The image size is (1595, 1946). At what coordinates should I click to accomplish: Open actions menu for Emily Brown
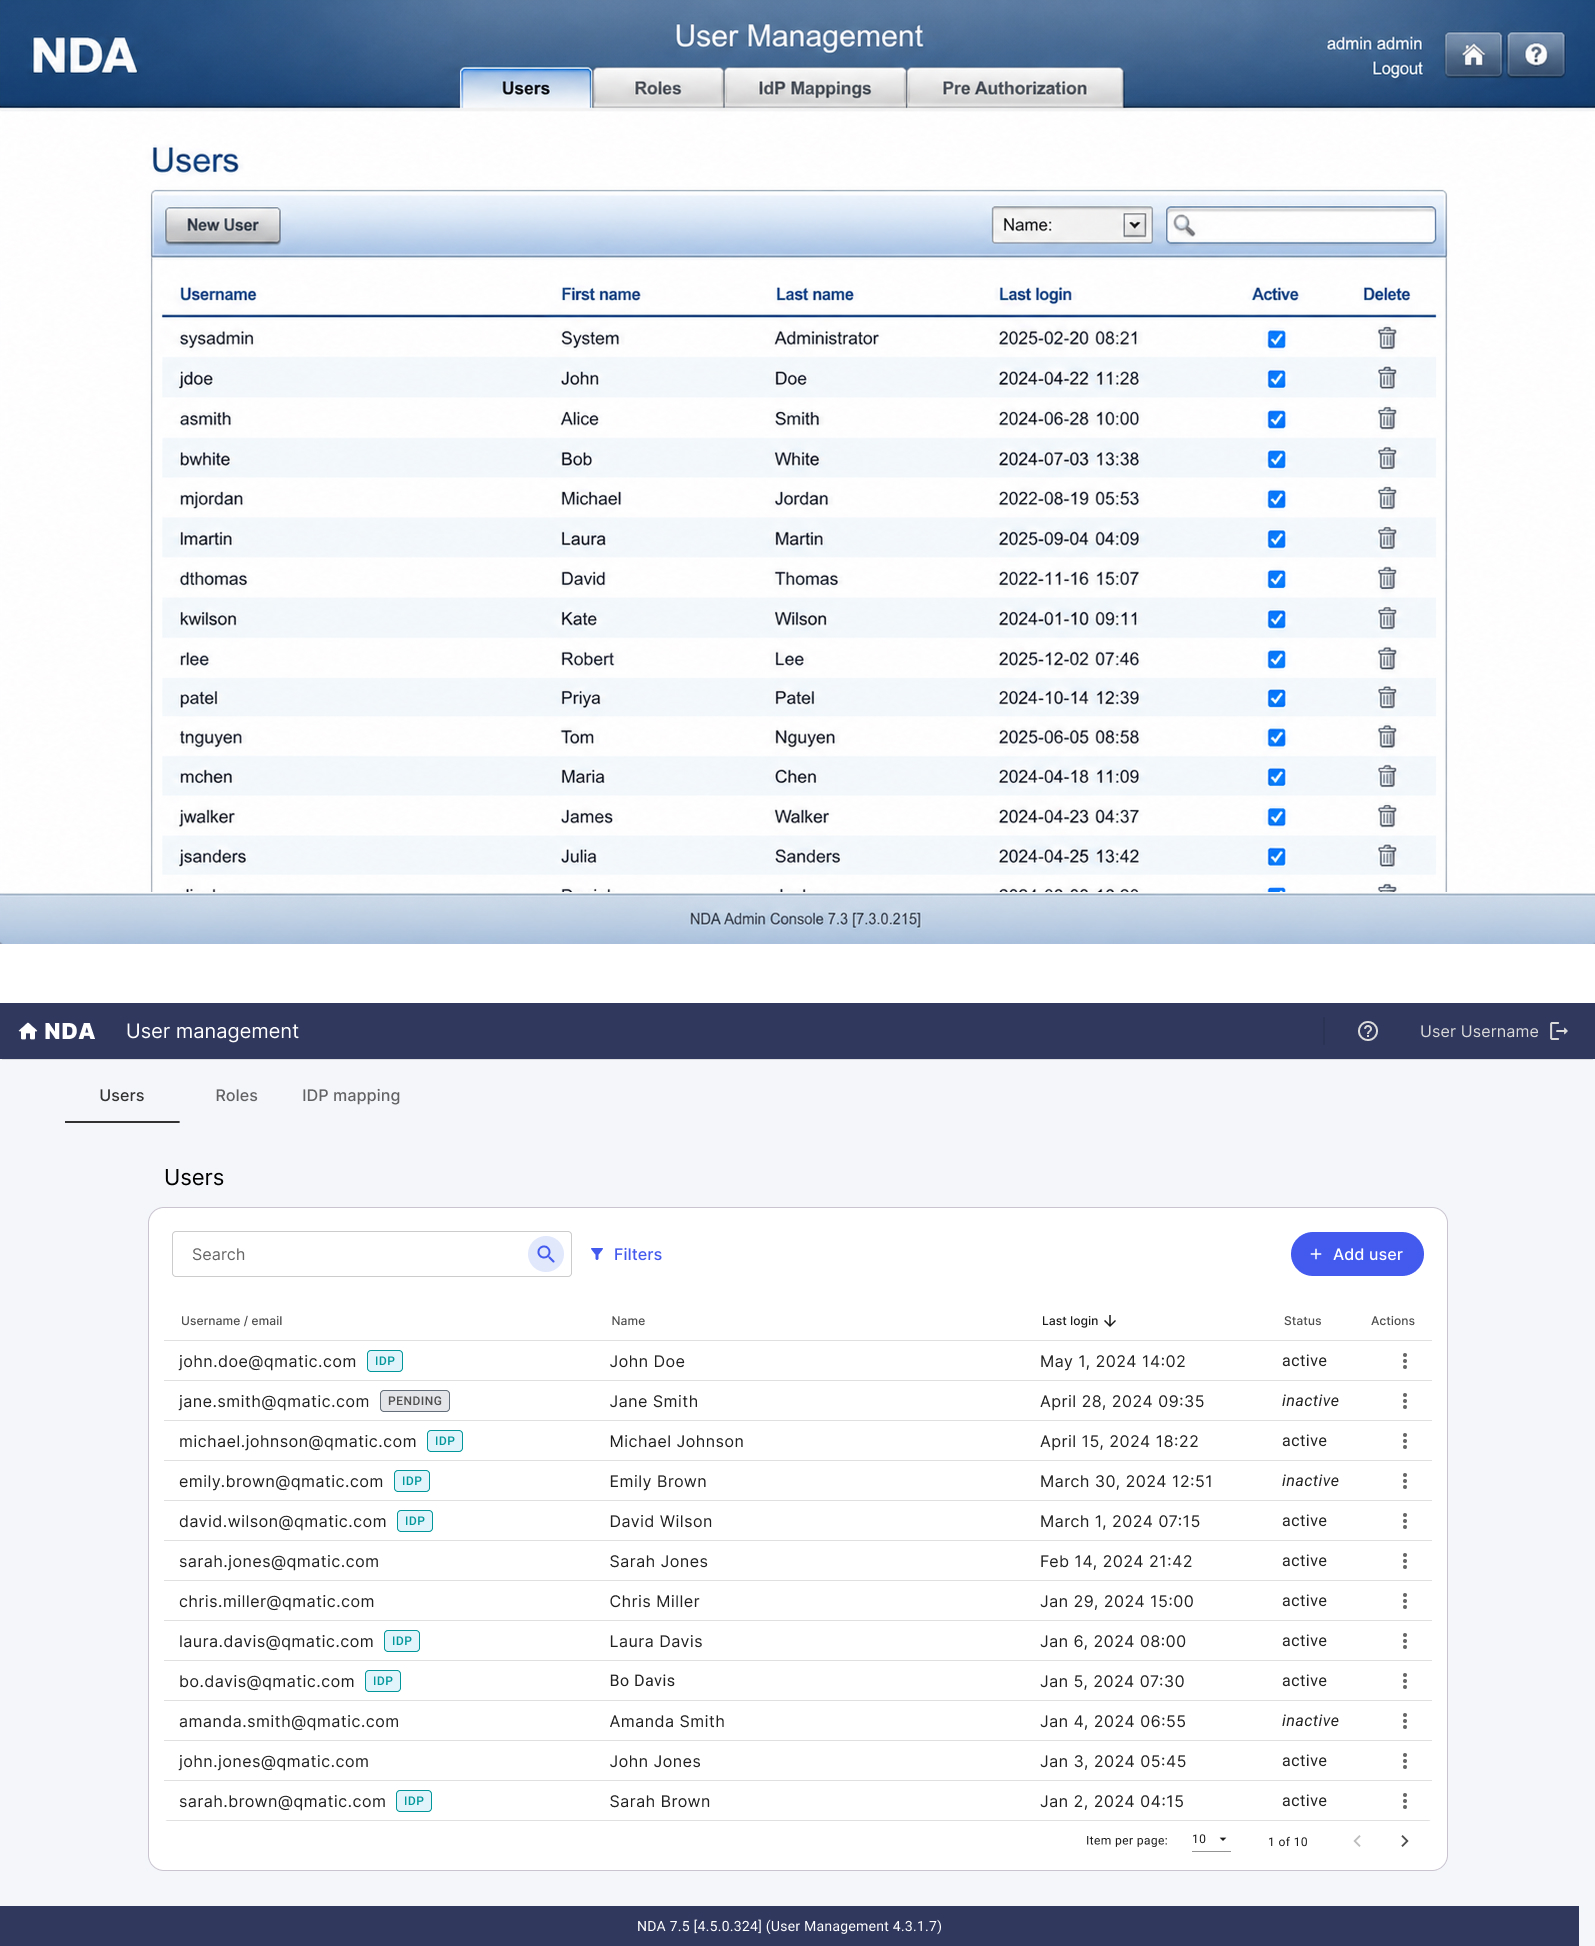point(1405,1481)
